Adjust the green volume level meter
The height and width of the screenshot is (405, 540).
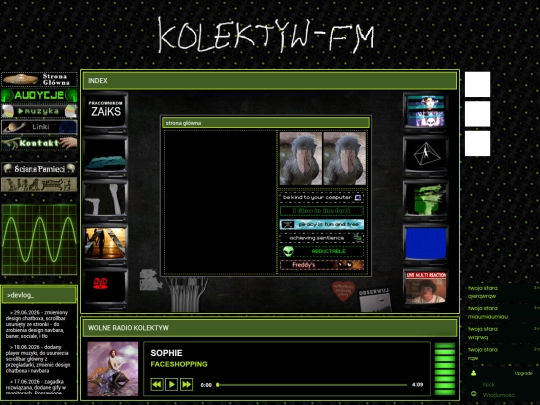[445, 369]
